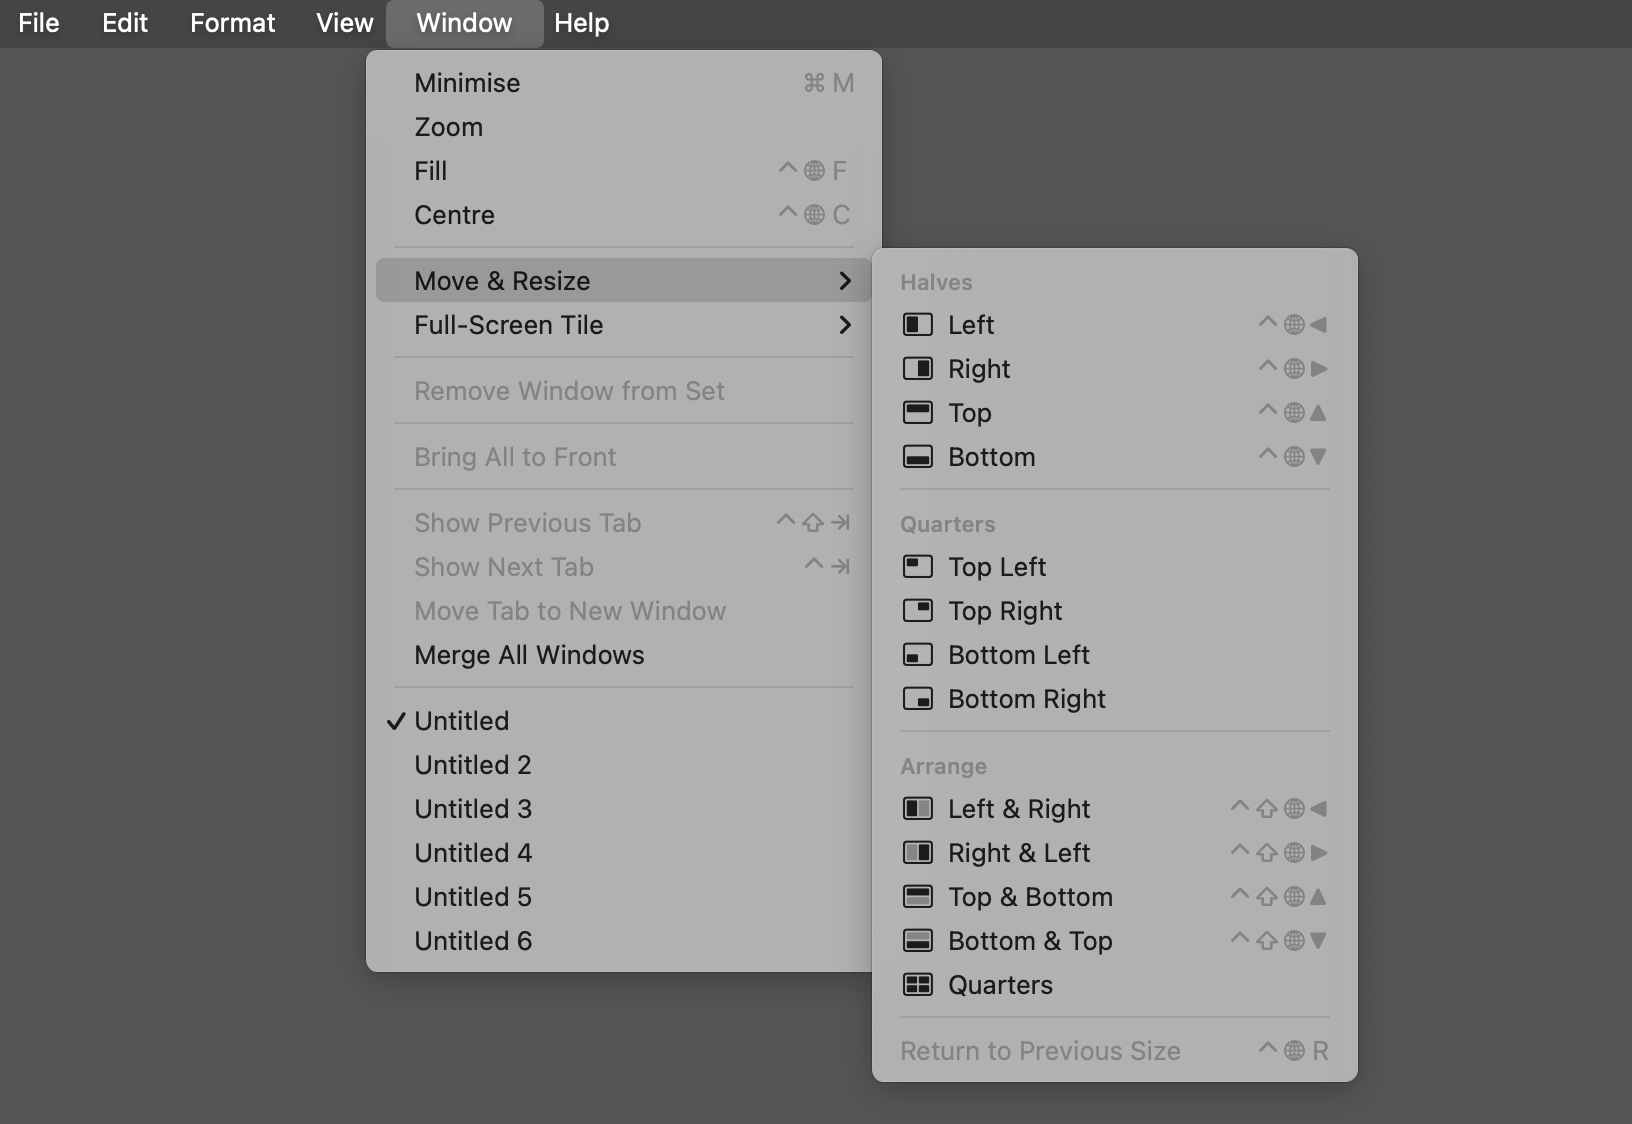The image size is (1632, 1124).
Task: Select Centre to centre the window
Action: (624, 215)
